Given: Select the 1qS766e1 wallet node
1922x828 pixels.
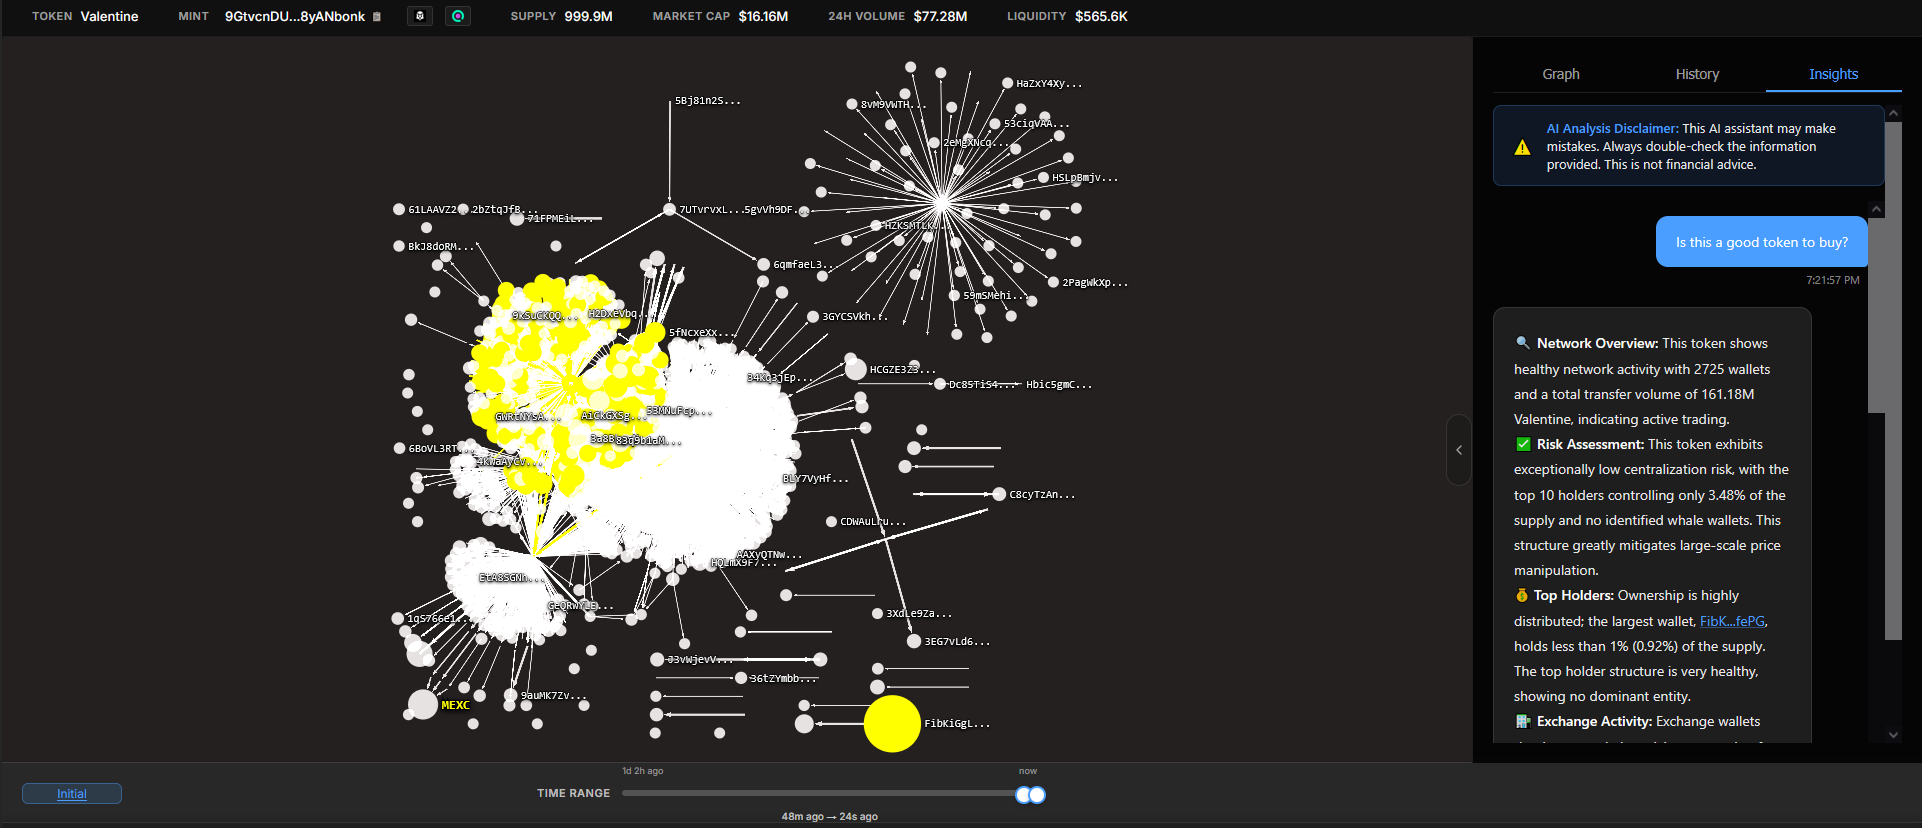Looking at the screenshot, I should [x=398, y=618].
